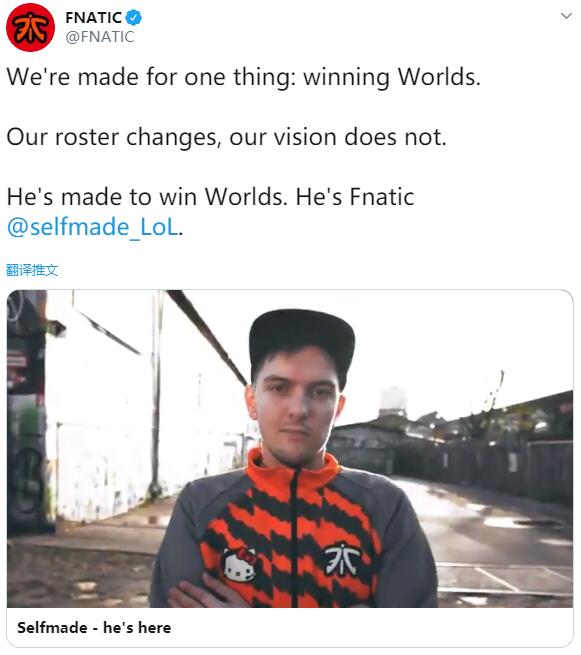Viewport: 581px width, 655px height.
Task: Open the card title "Selfmade - he's here"
Action: (94, 627)
